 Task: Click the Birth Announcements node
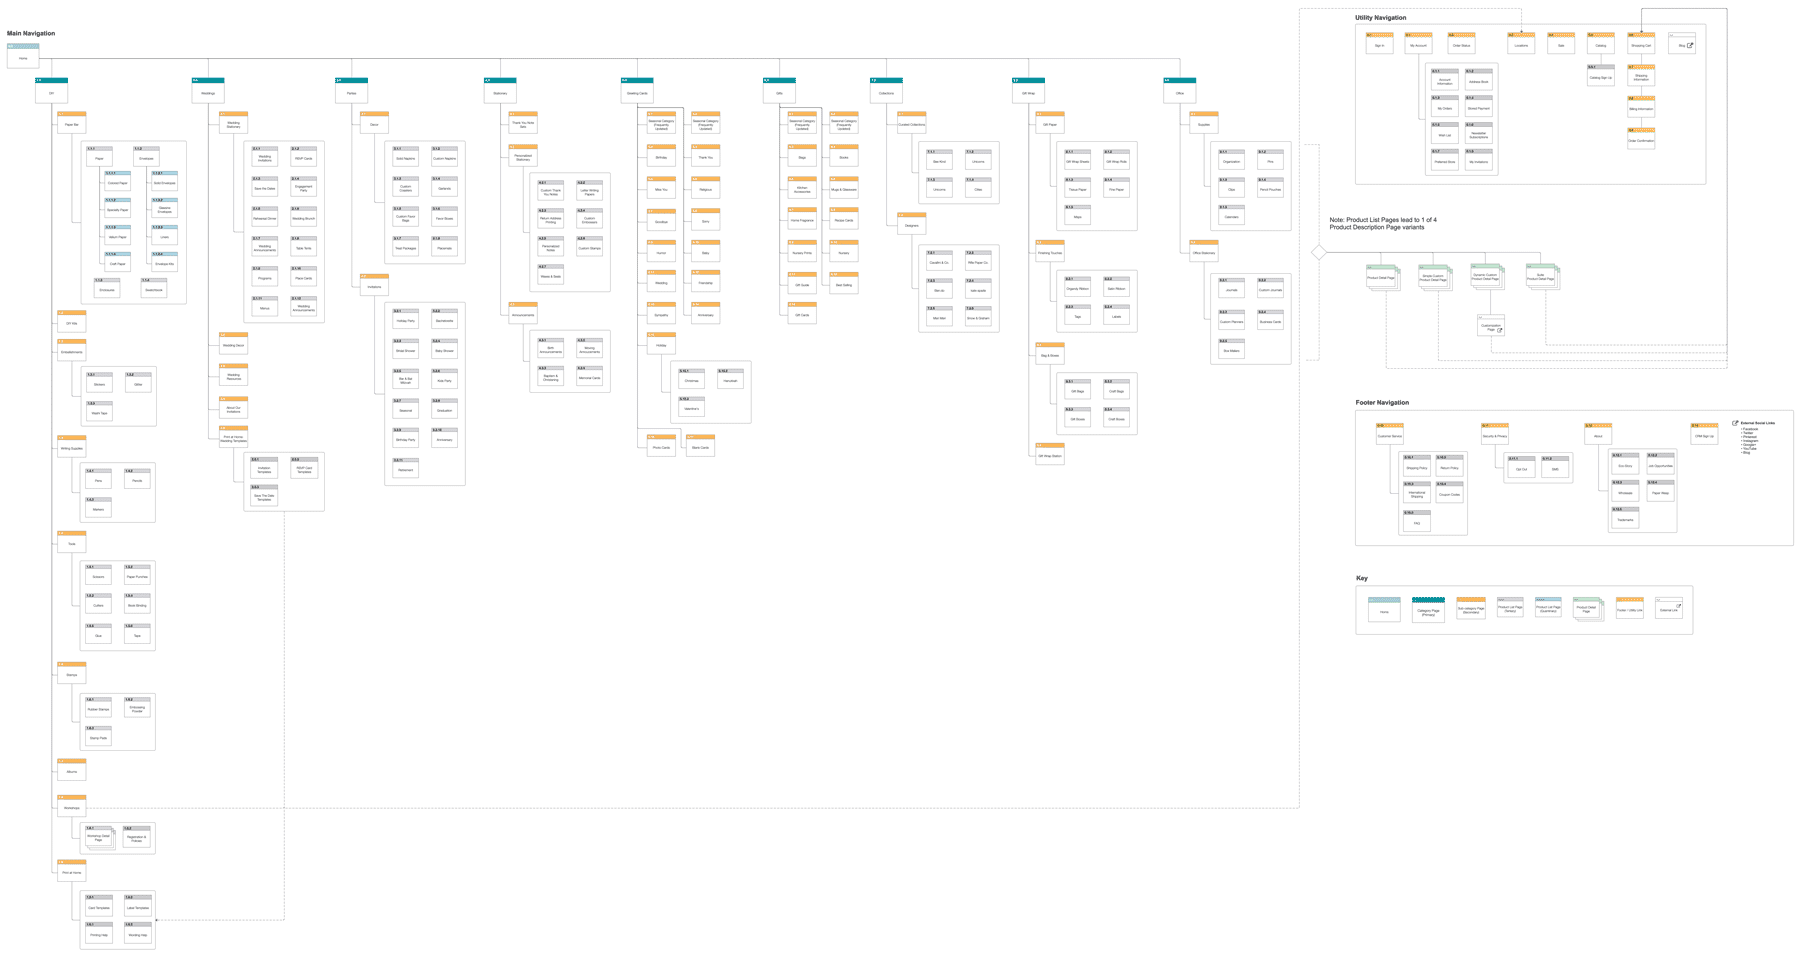(x=550, y=349)
